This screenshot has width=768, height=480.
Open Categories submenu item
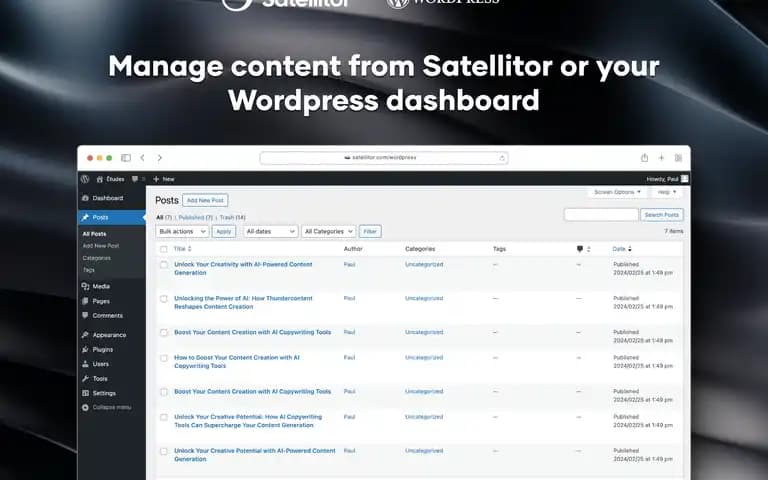click(x=96, y=258)
